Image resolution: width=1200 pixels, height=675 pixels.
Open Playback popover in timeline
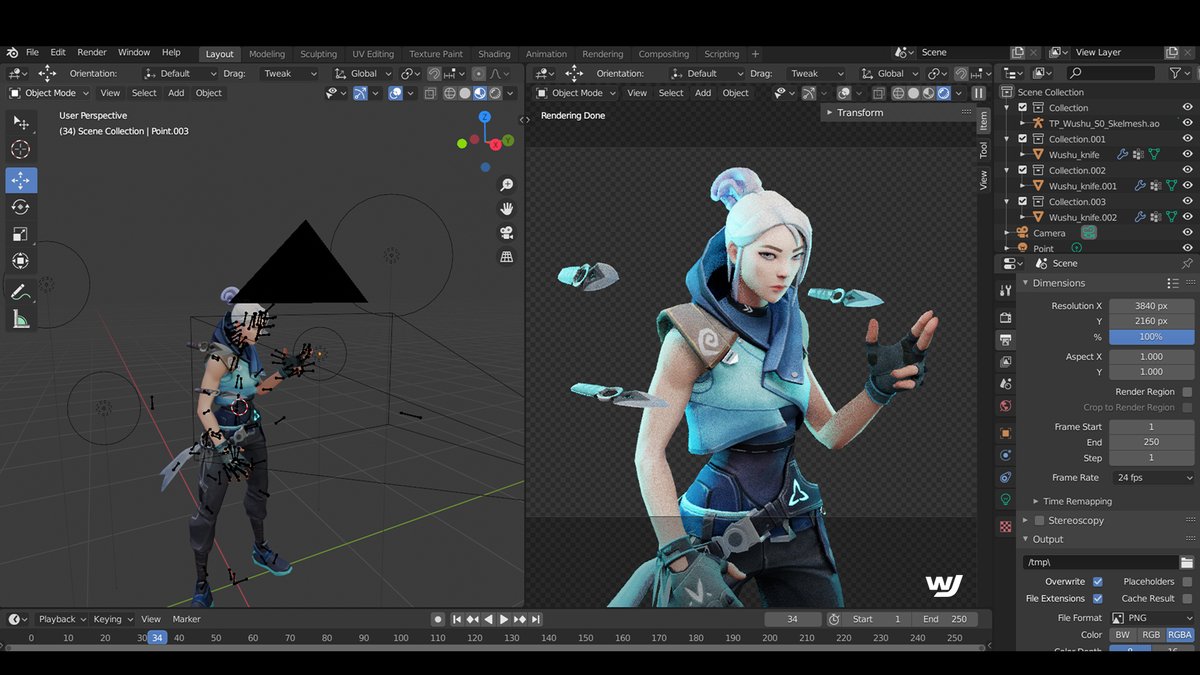click(62, 619)
